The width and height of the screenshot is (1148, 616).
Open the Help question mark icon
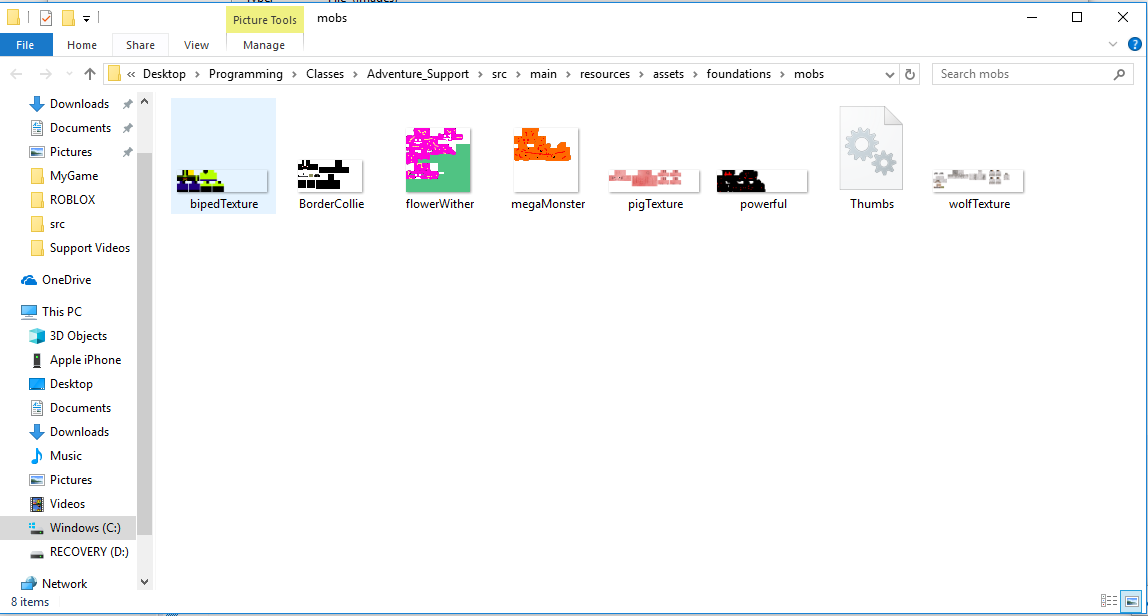coord(1135,45)
